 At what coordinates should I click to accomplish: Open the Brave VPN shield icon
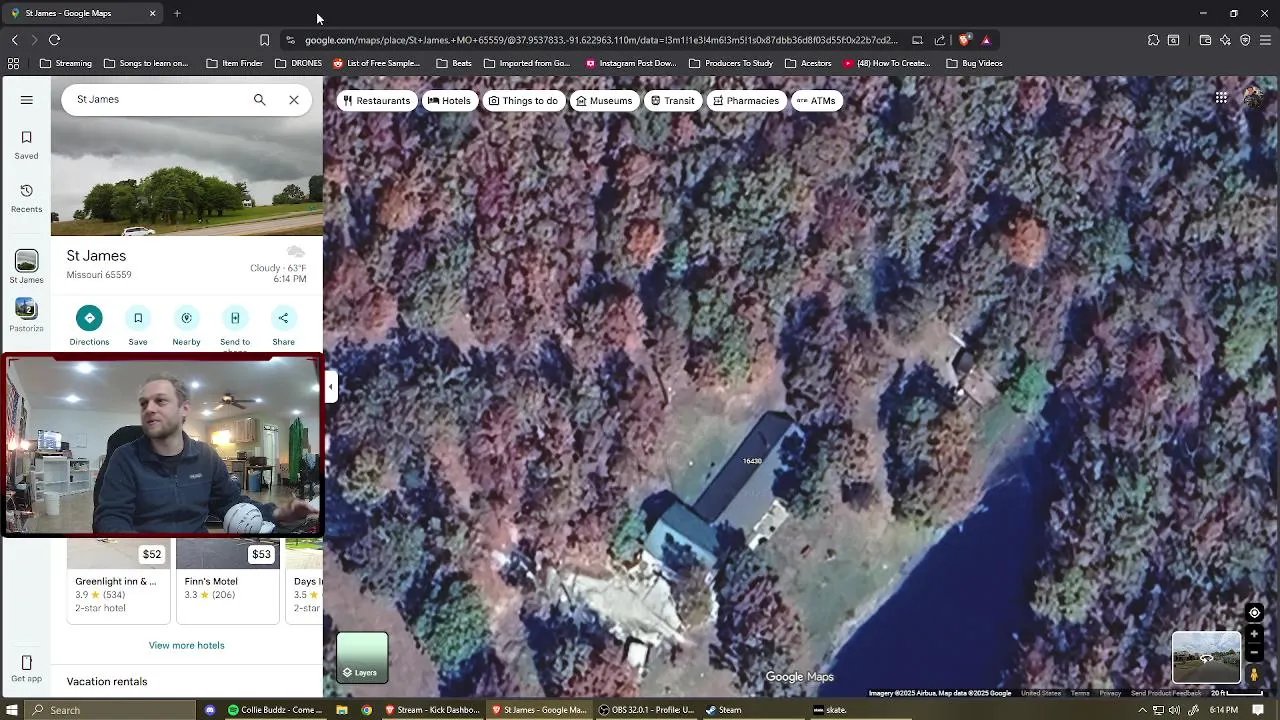1245,40
